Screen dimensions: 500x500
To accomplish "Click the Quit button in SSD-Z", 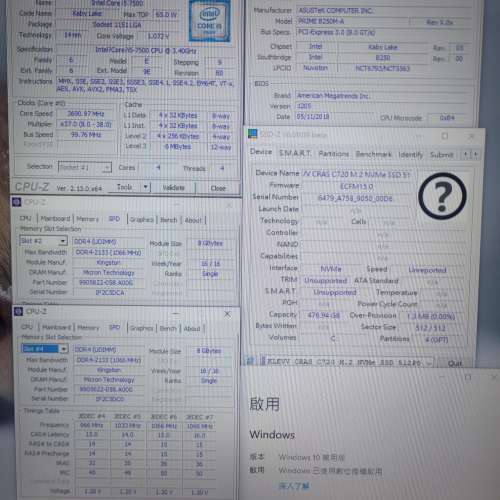I will pos(455,363).
